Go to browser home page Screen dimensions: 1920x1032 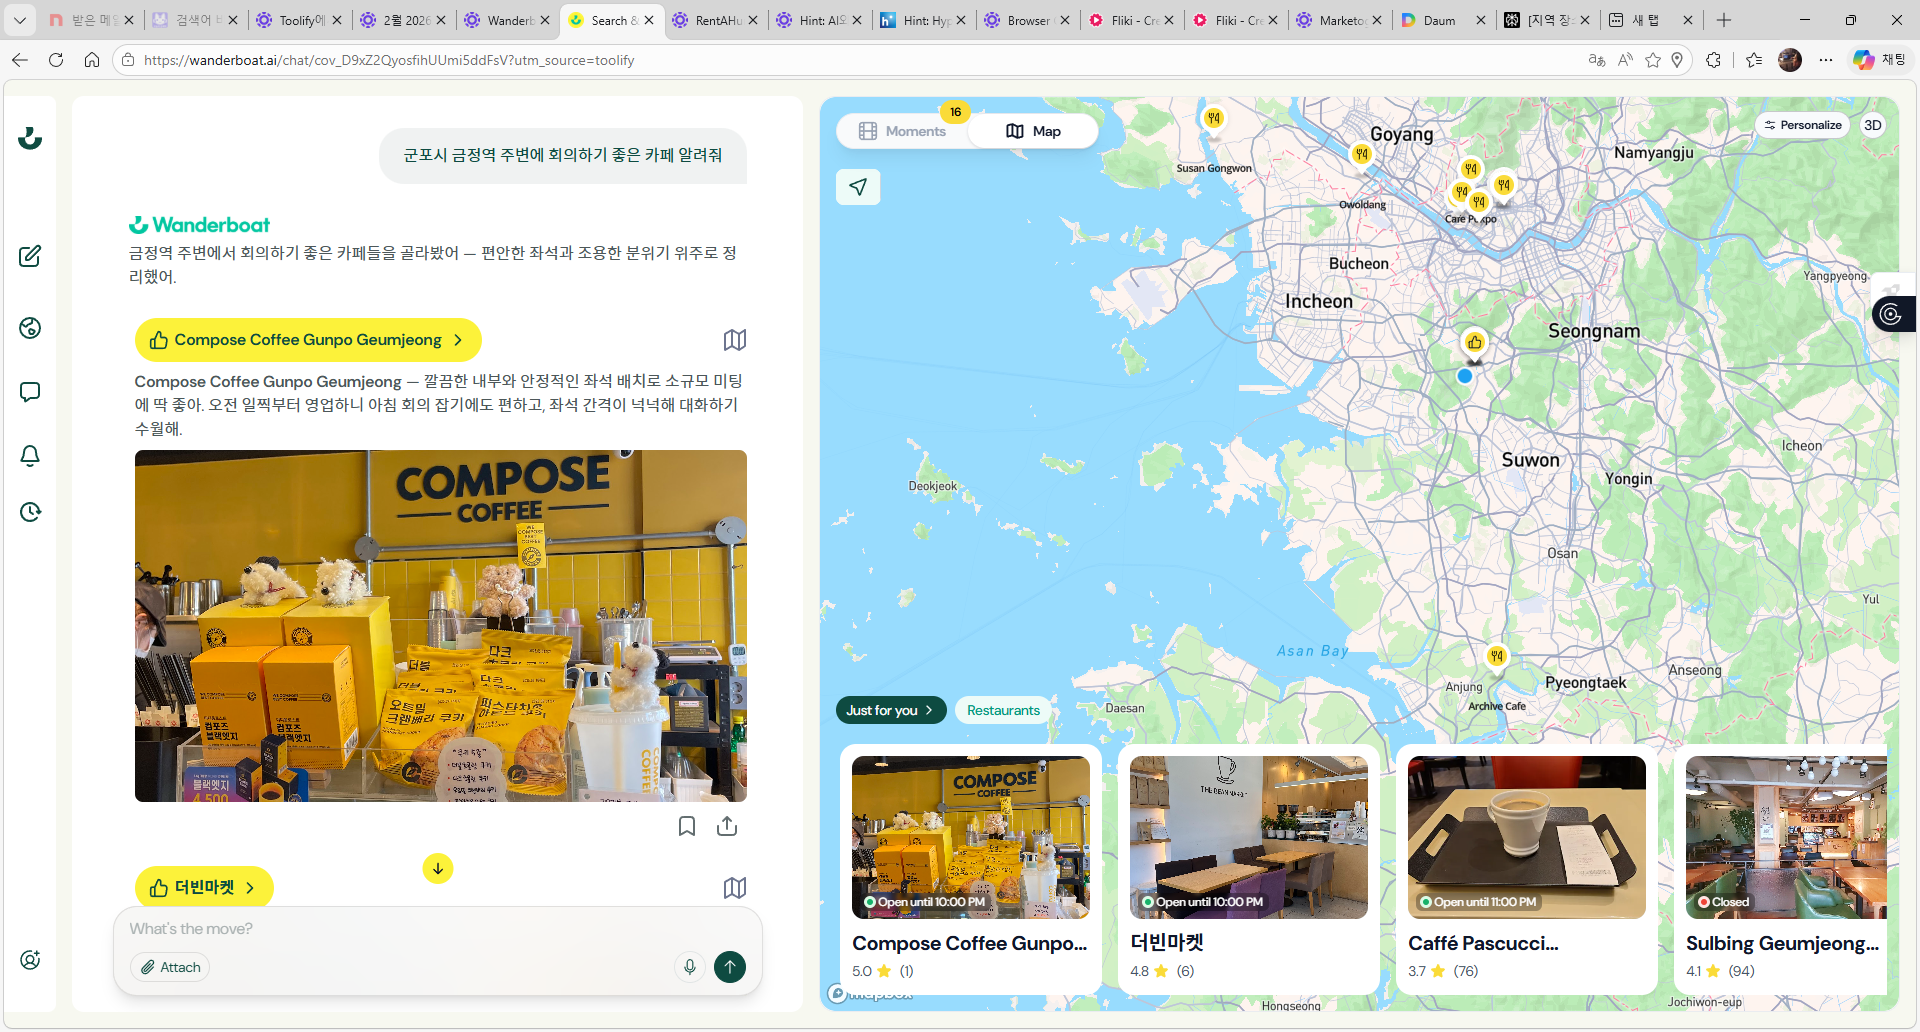click(x=92, y=60)
